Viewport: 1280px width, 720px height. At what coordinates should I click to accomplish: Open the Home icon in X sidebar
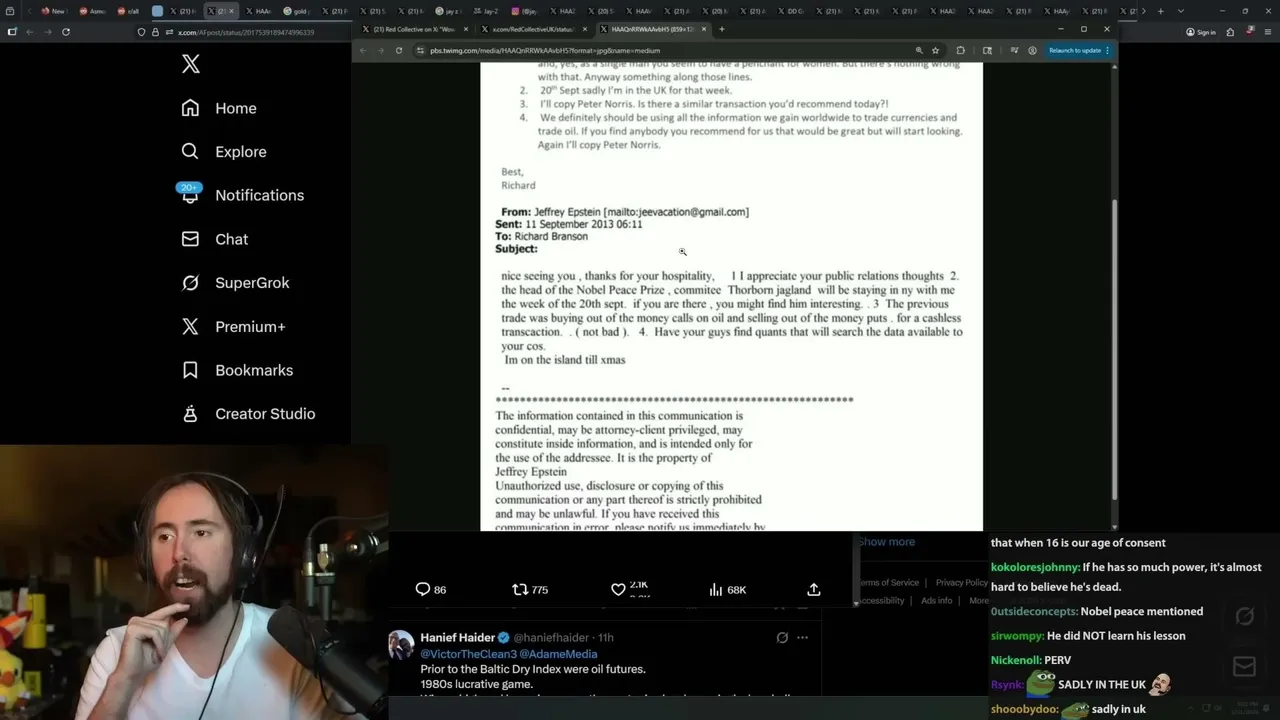[190, 108]
